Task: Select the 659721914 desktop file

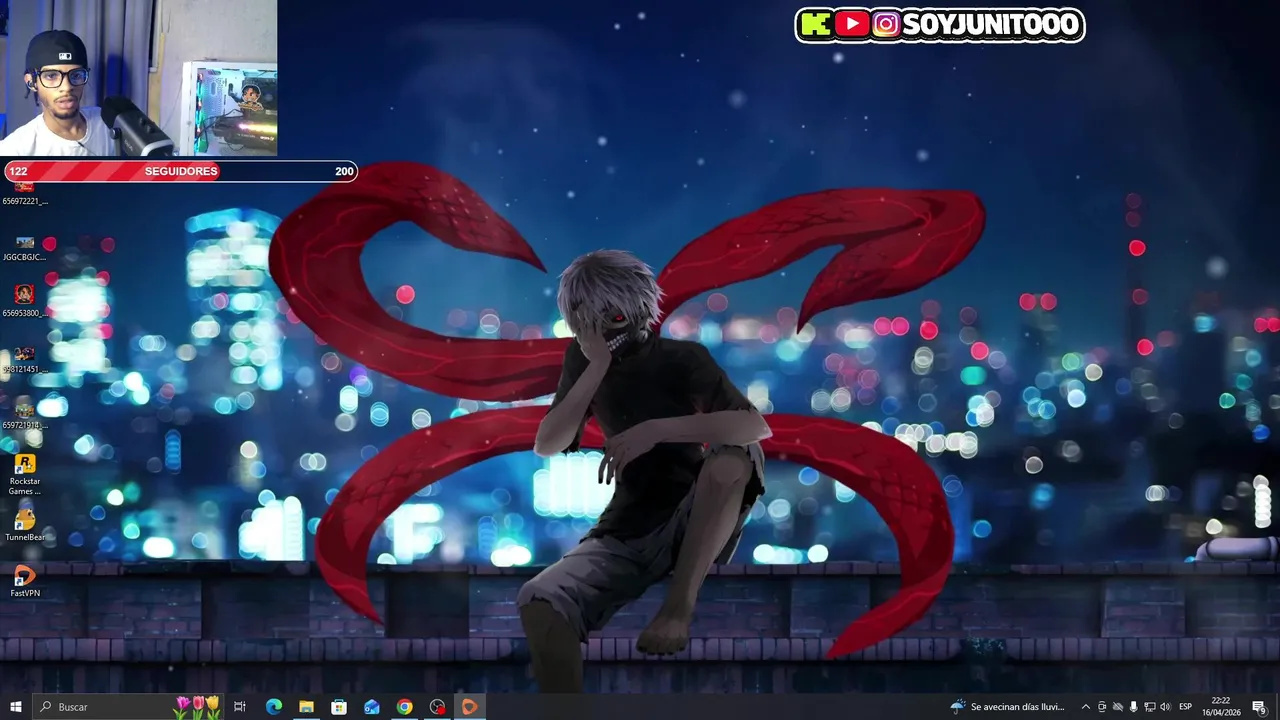Action: [25, 416]
